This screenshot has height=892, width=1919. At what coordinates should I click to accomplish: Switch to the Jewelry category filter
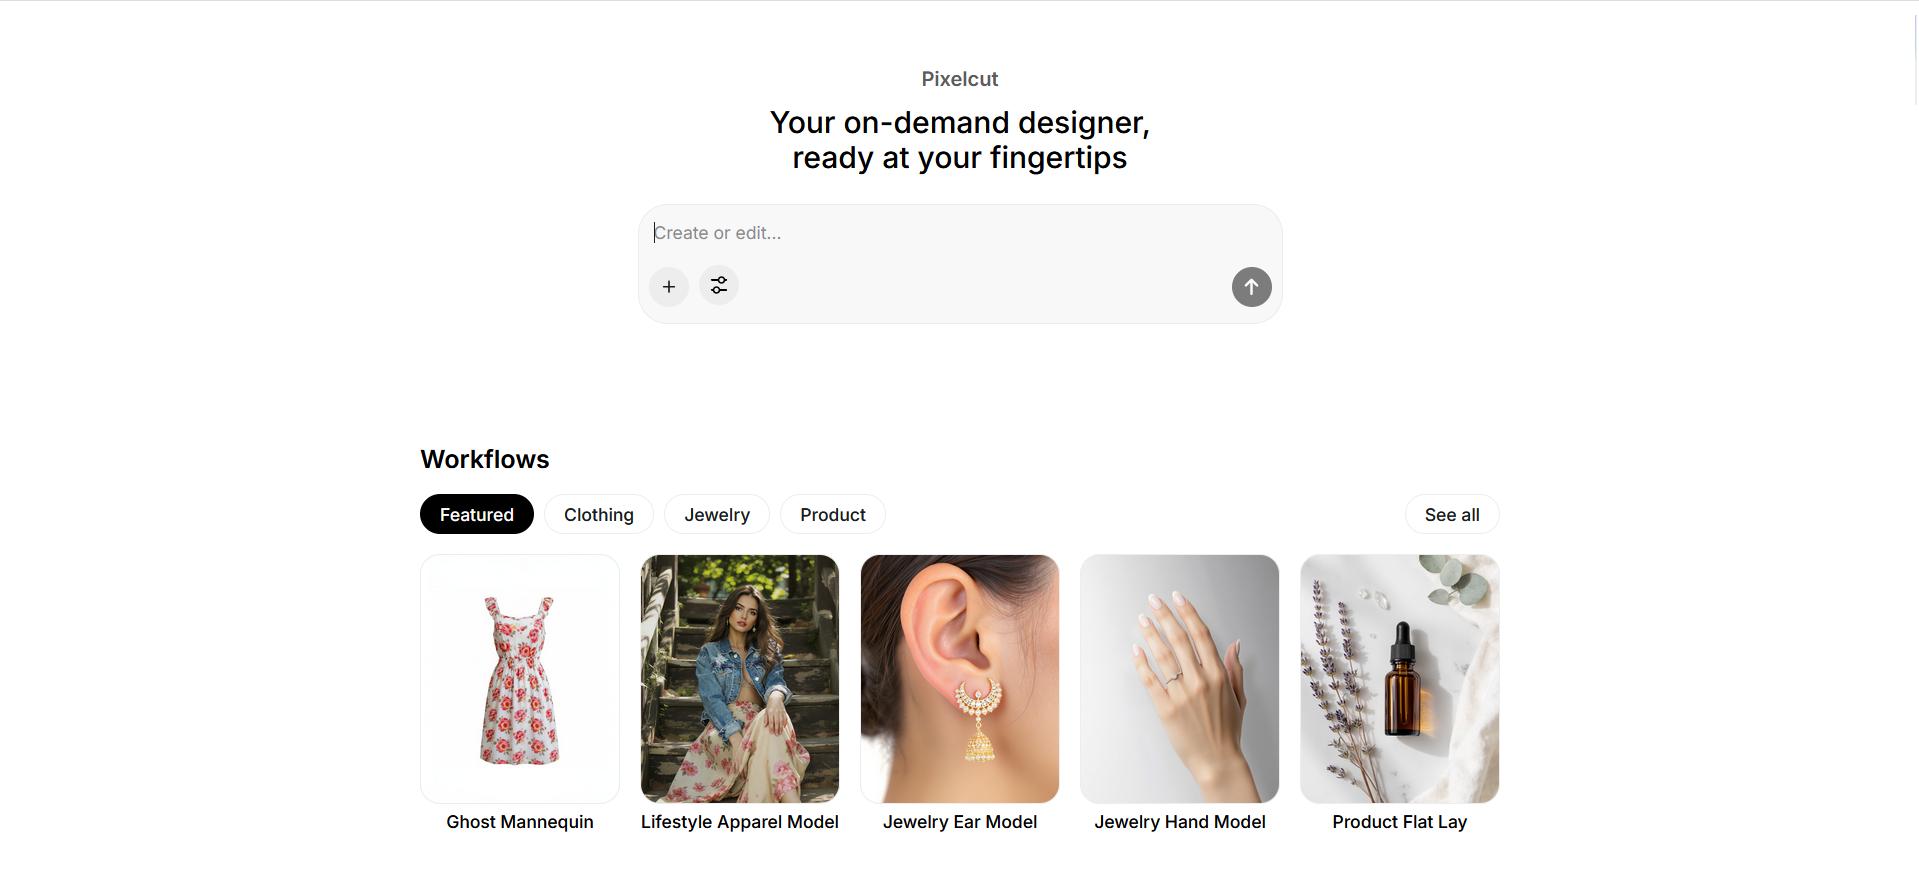716,514
